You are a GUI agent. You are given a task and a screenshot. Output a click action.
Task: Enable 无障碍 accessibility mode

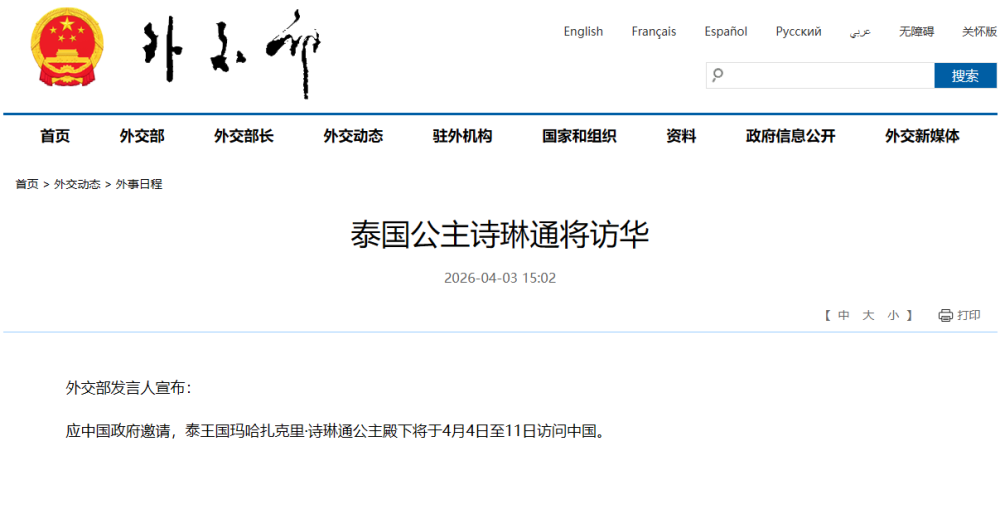[916, 32]
